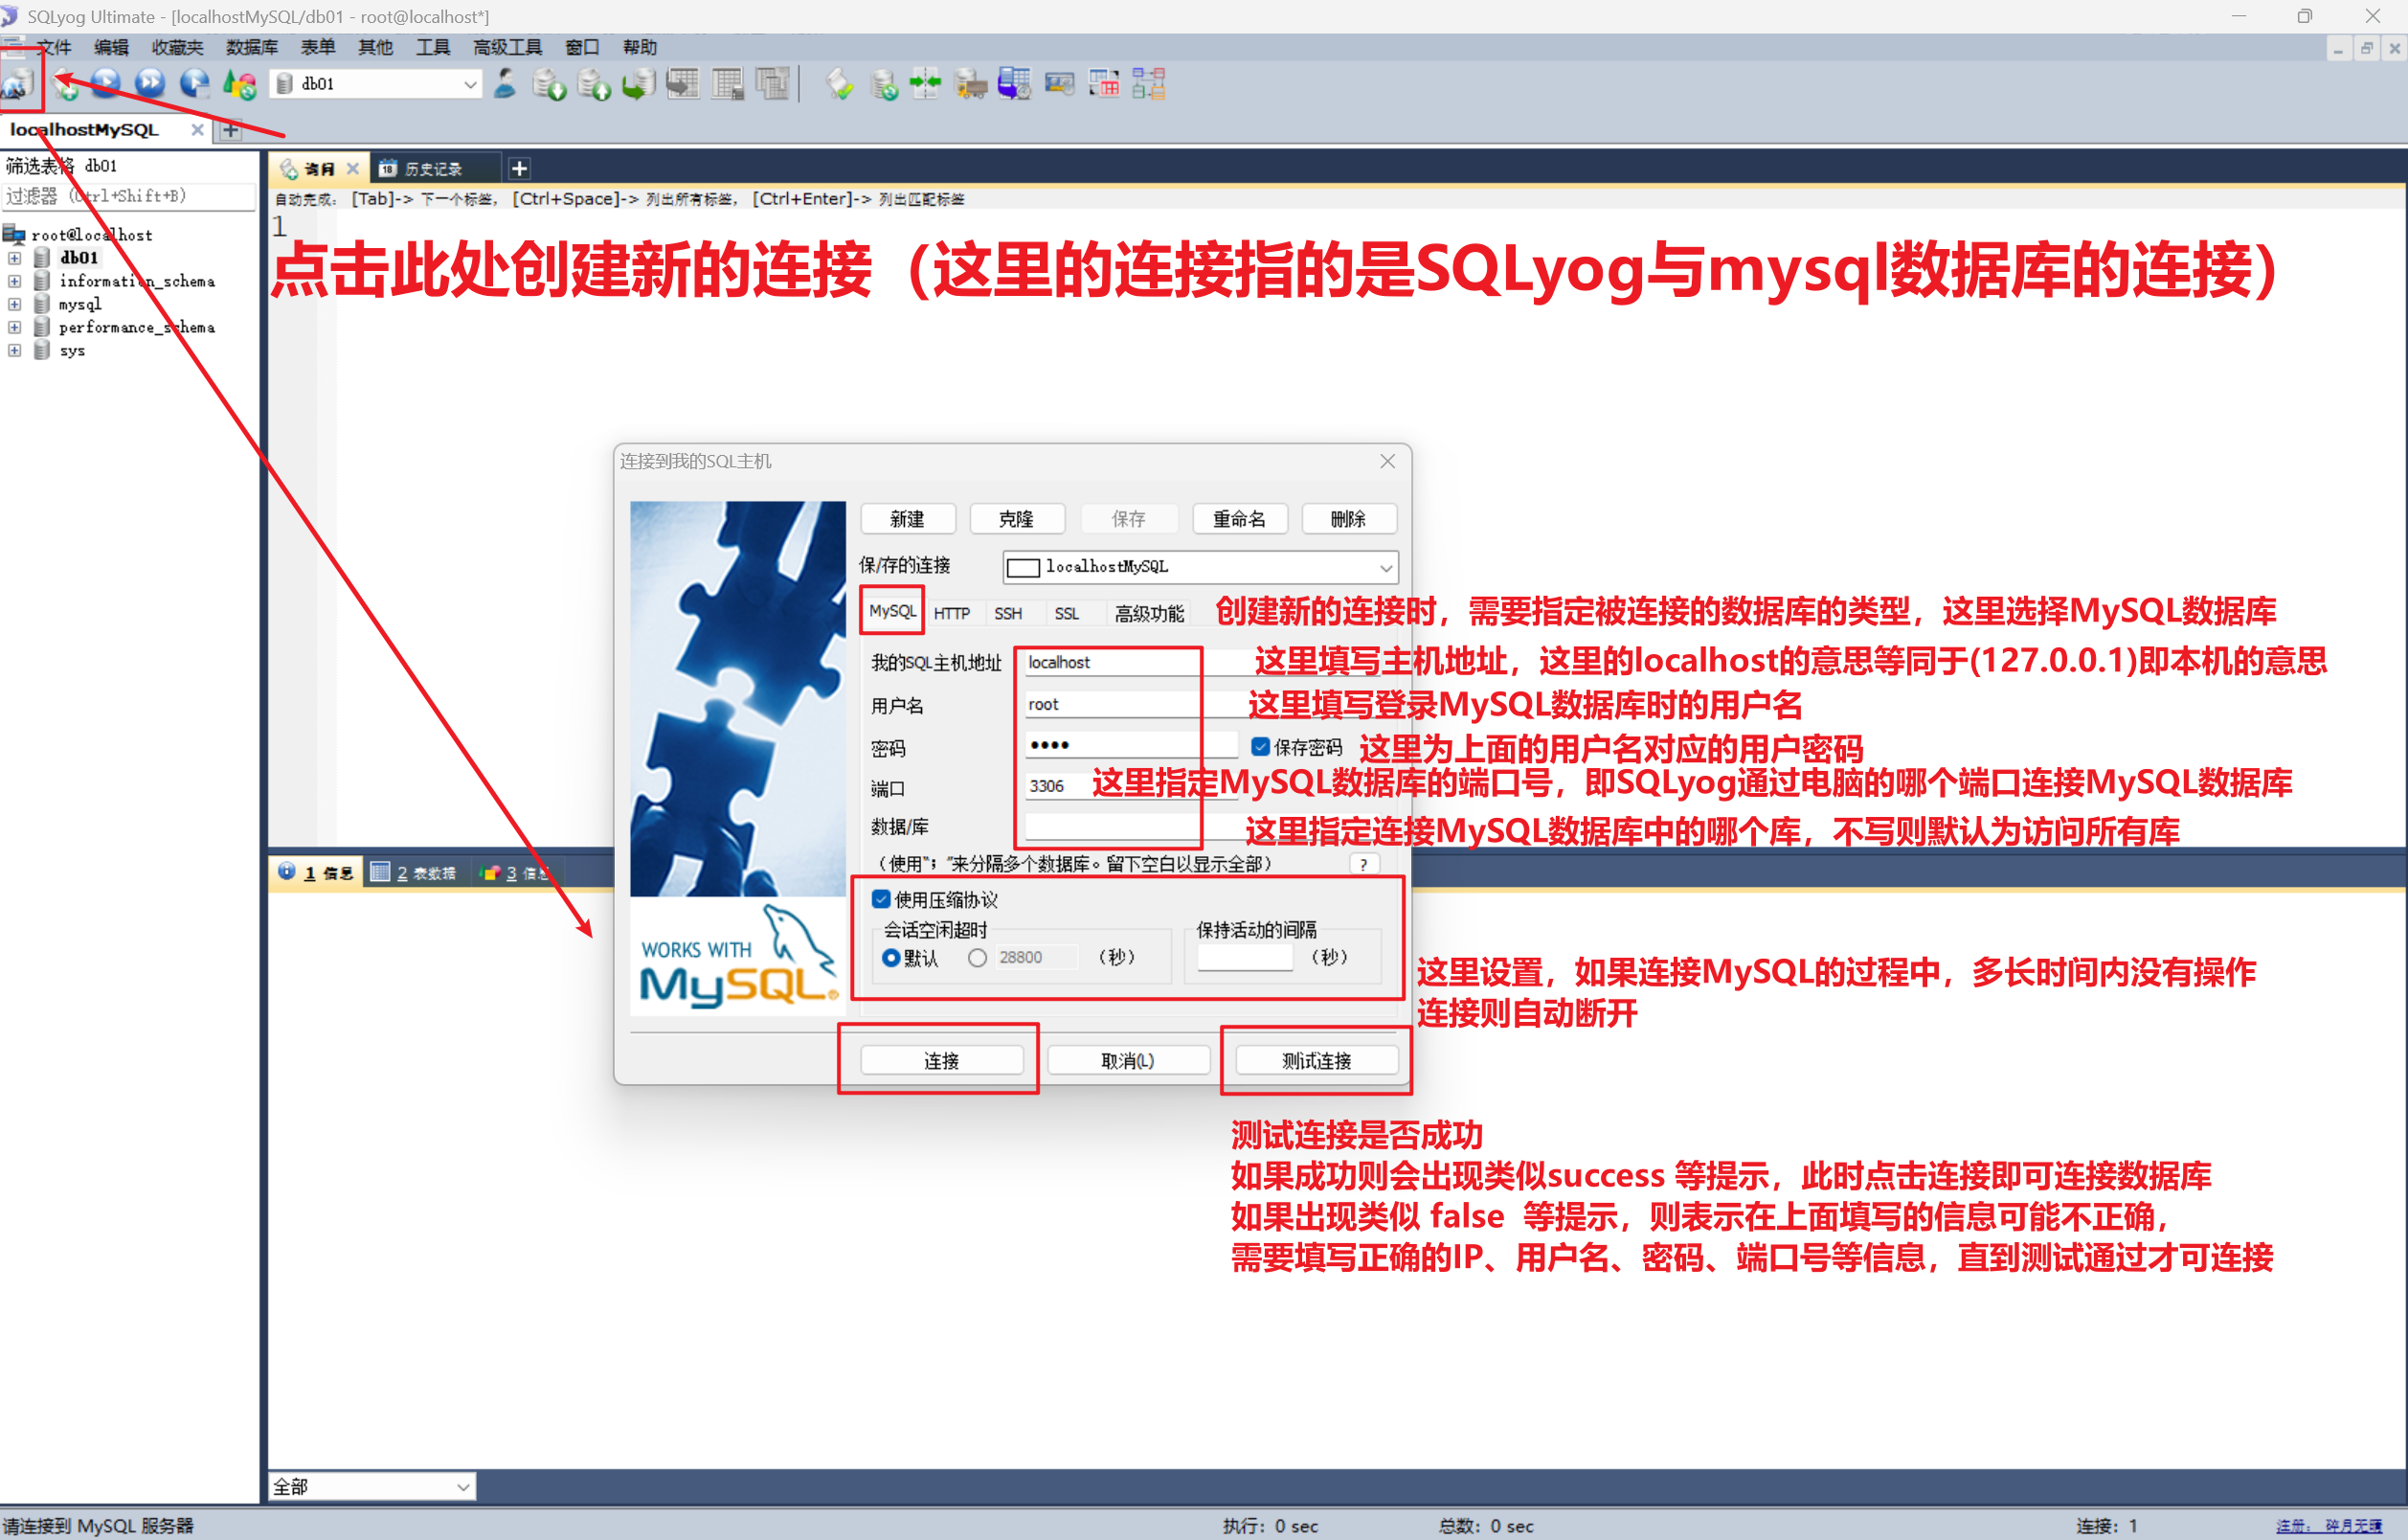Click the database synchronization icon with green arrows

(x=884, y=84)
